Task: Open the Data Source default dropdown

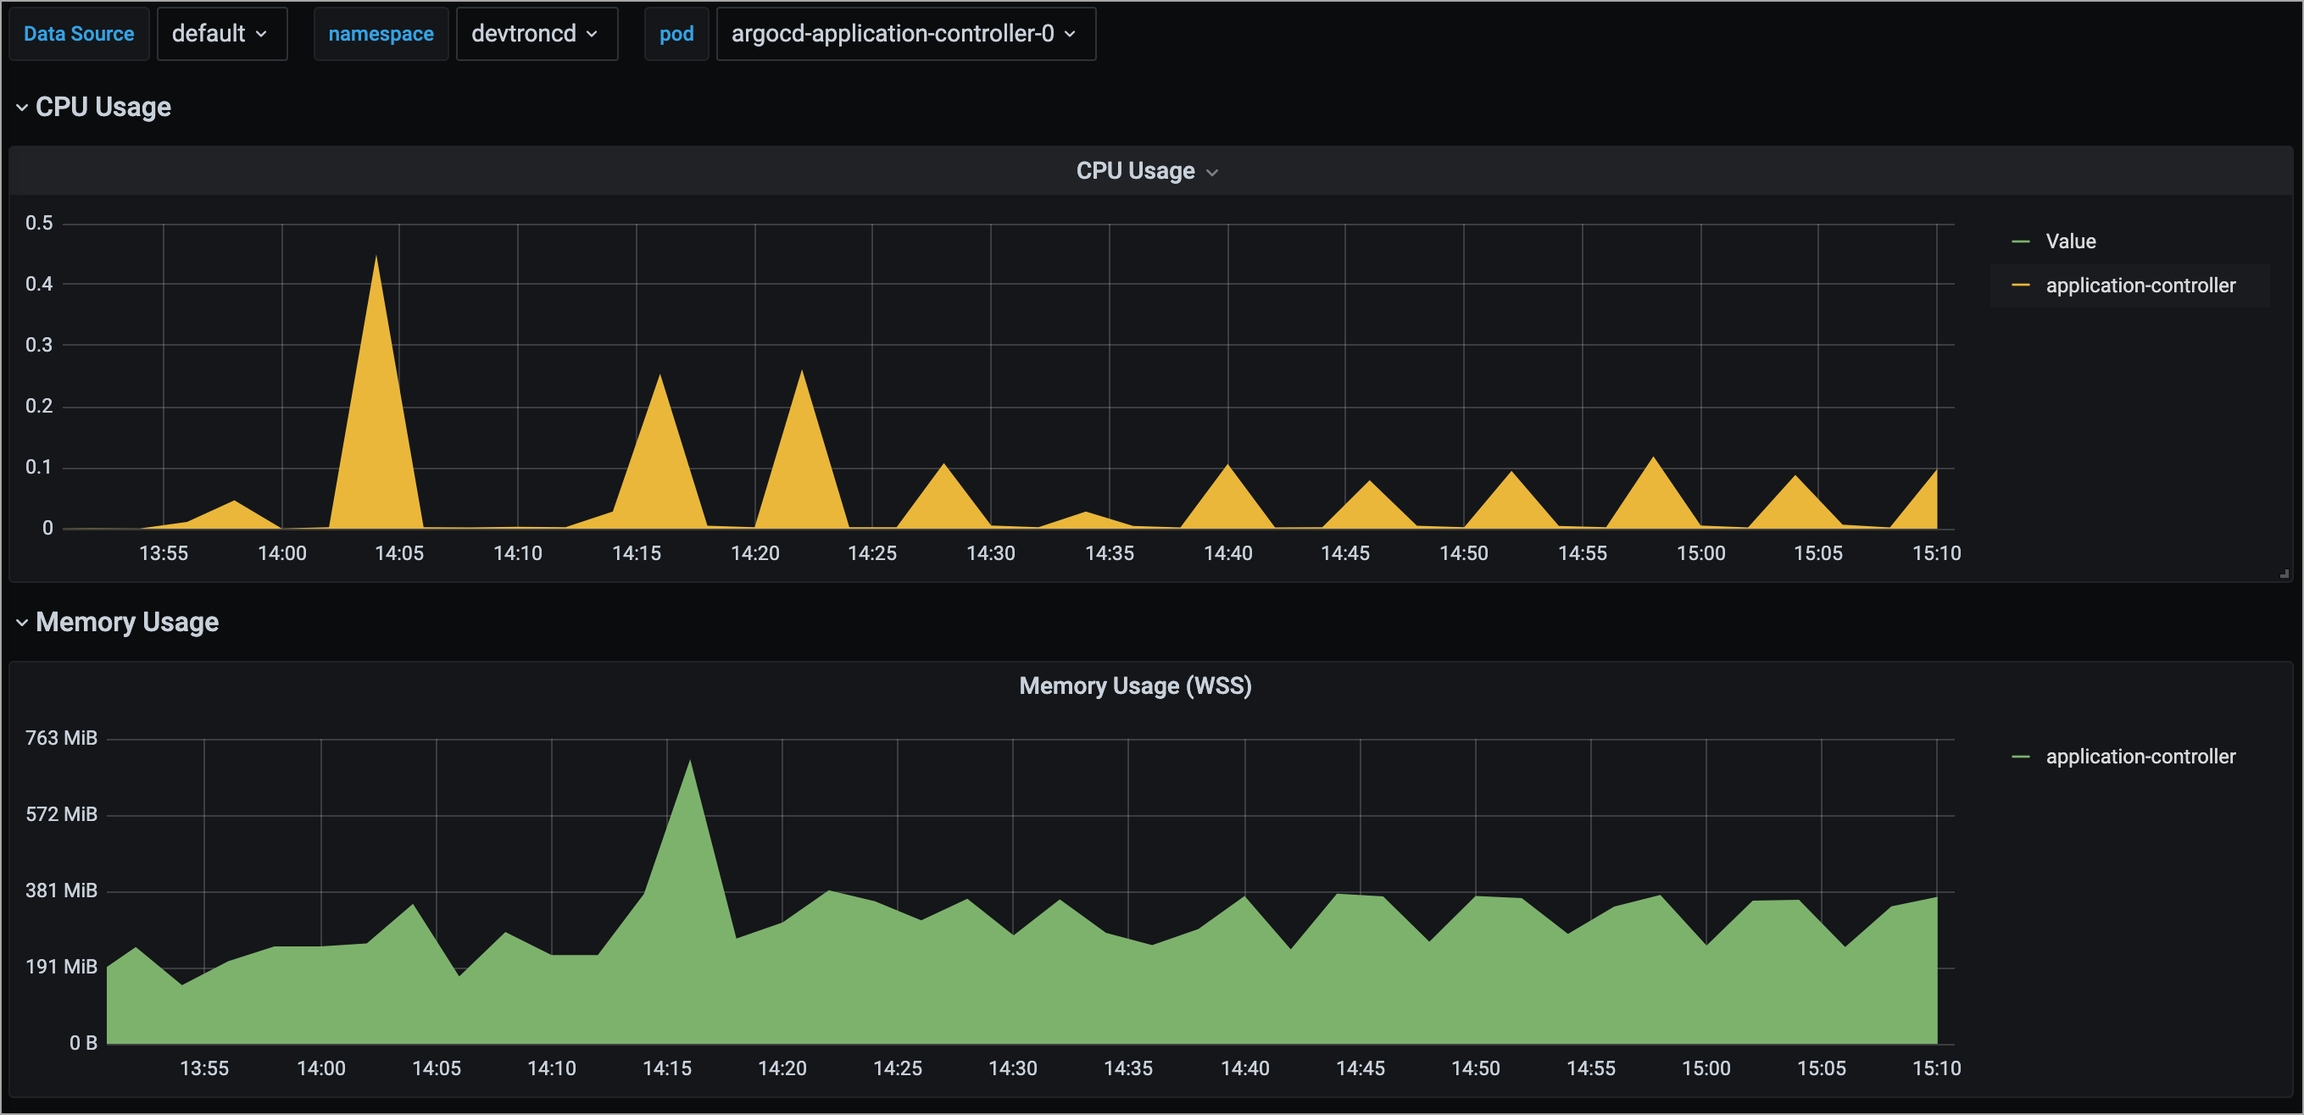Action: click(221, 34)
